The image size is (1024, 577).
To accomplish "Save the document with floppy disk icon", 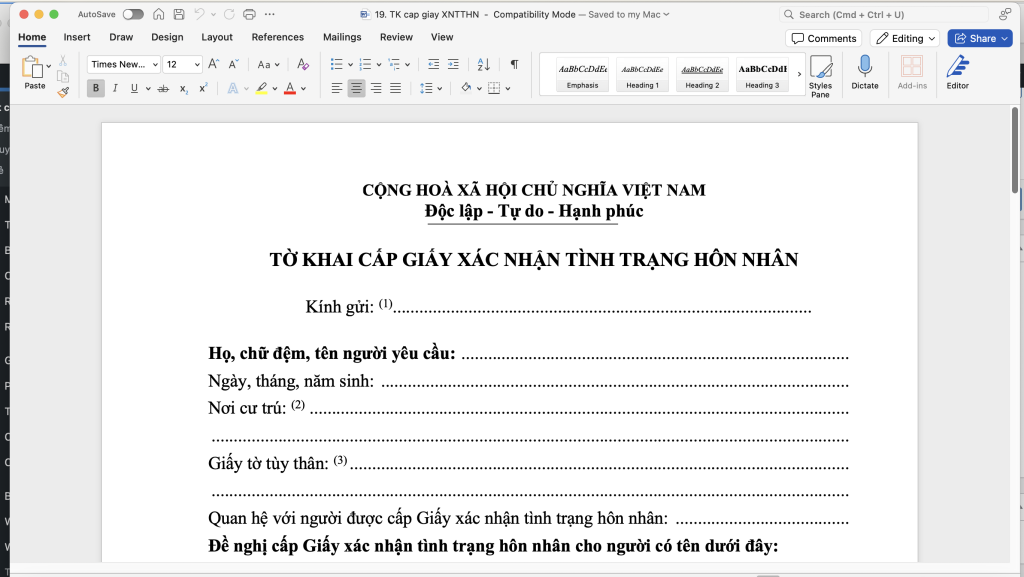I will pyautogui.click(x=178, y=15).
